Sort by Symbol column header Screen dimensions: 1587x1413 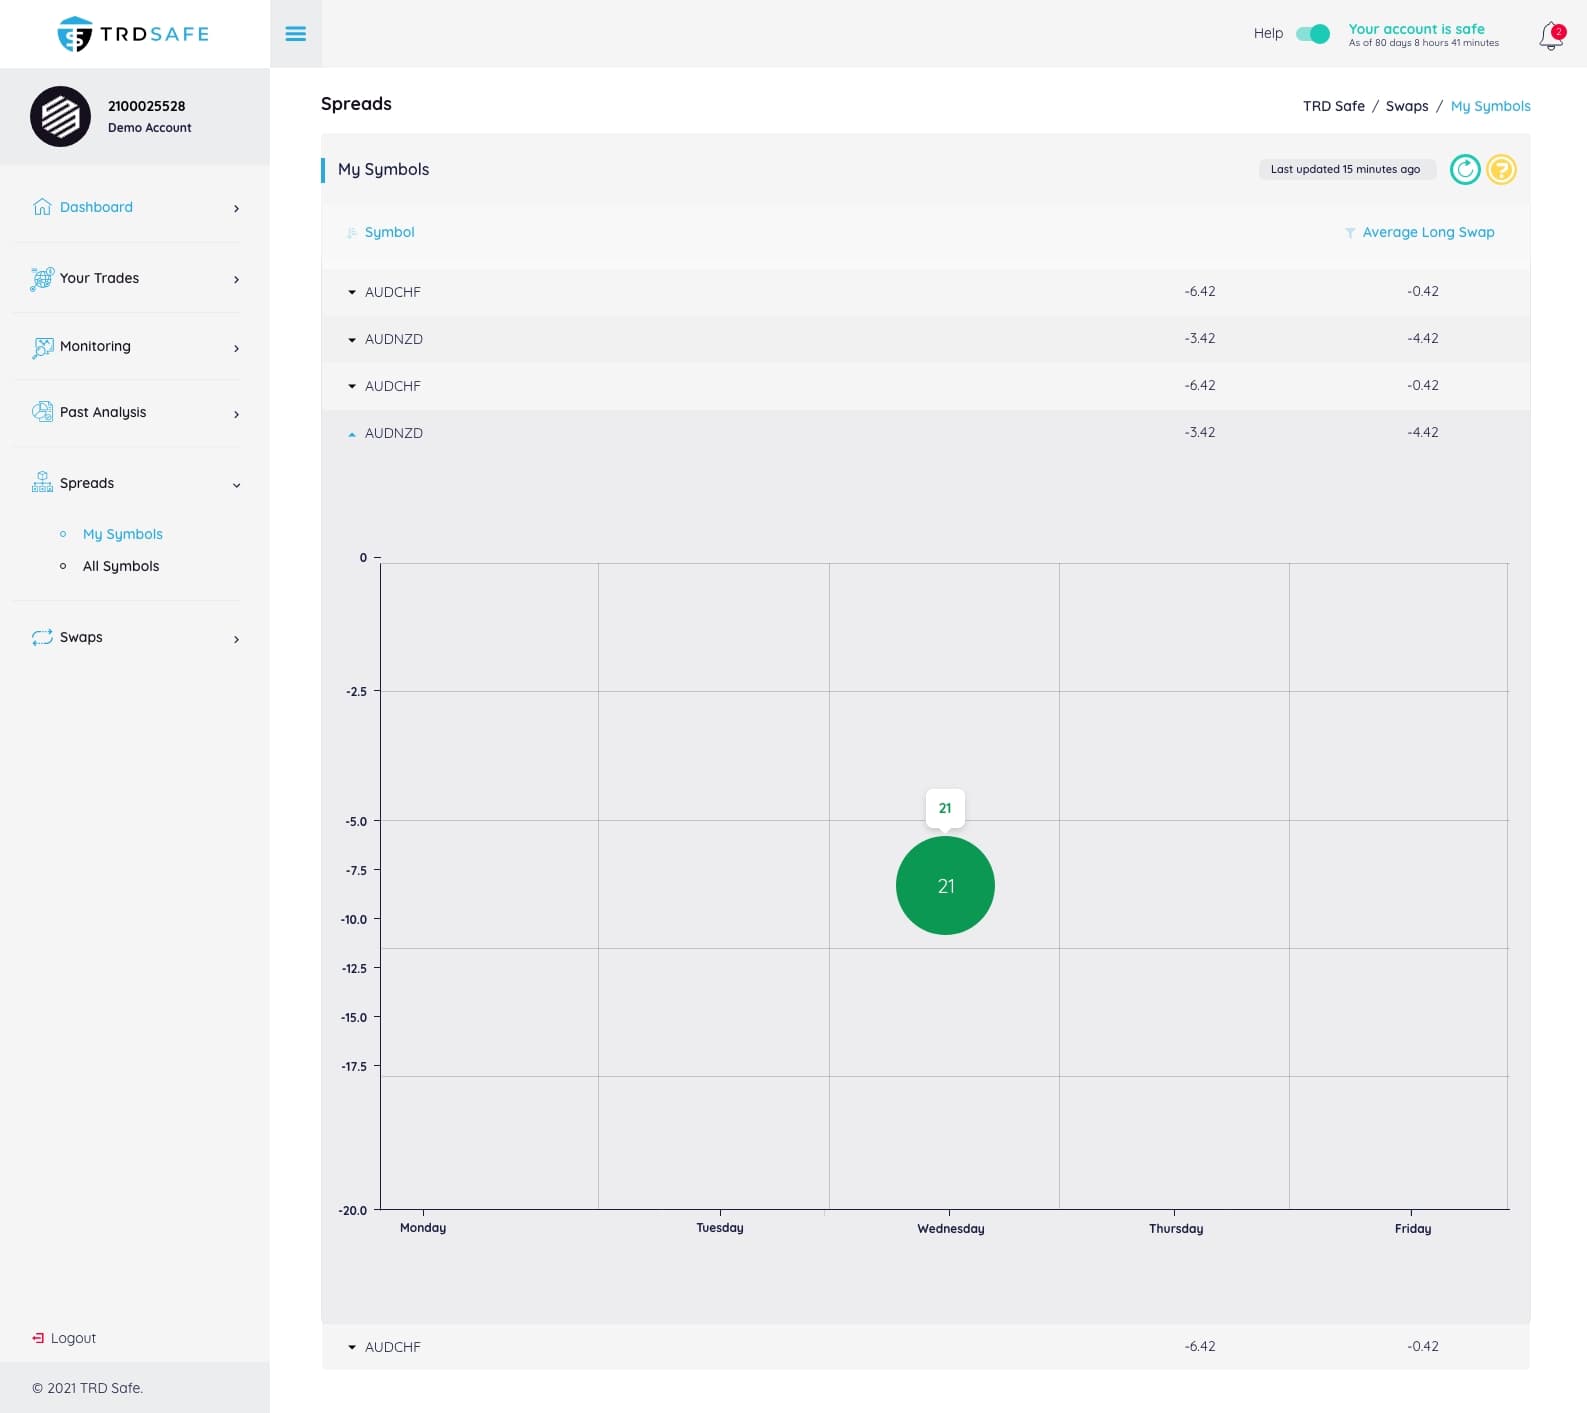(389, 232)
